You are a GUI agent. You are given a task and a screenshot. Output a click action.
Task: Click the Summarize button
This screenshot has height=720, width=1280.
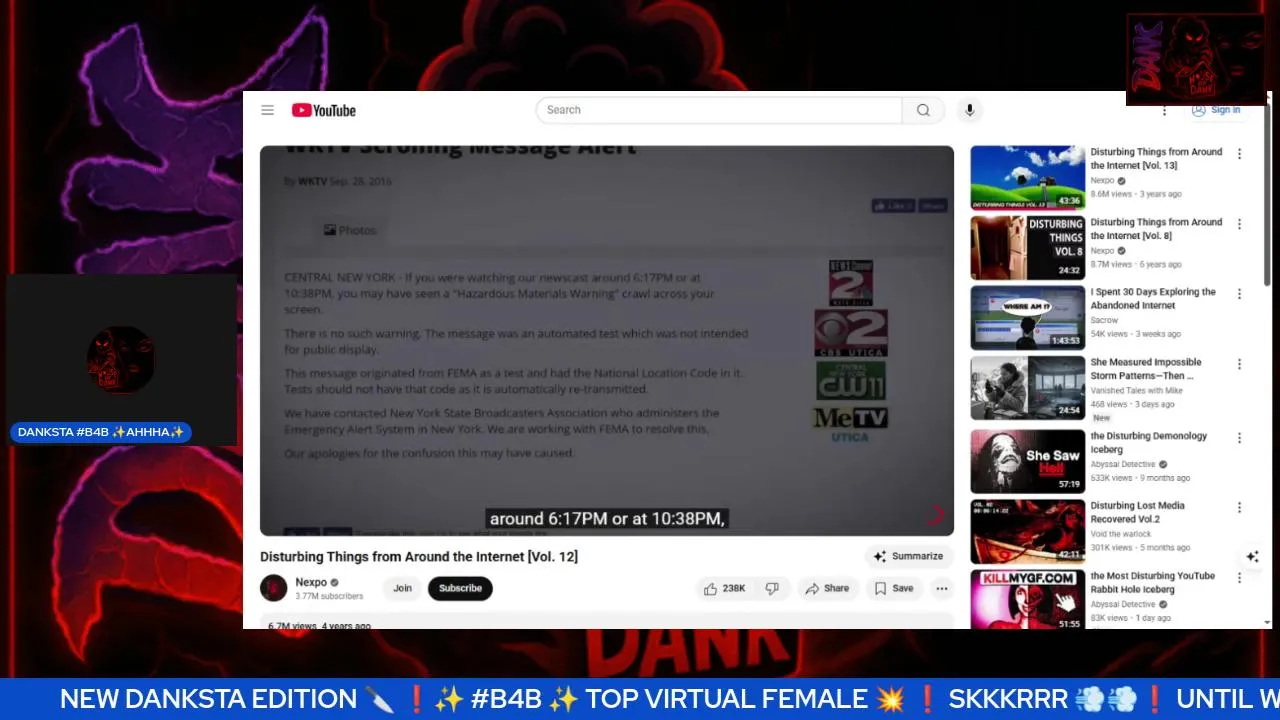908,556
